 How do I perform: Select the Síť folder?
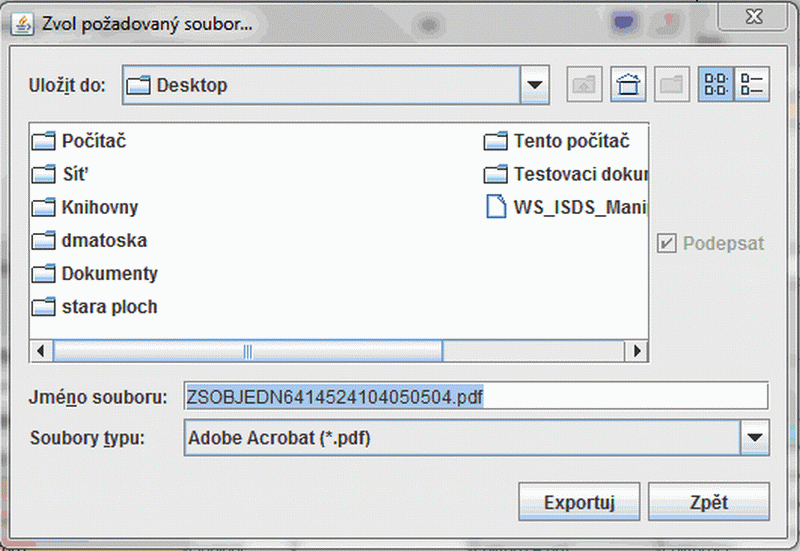60,174
